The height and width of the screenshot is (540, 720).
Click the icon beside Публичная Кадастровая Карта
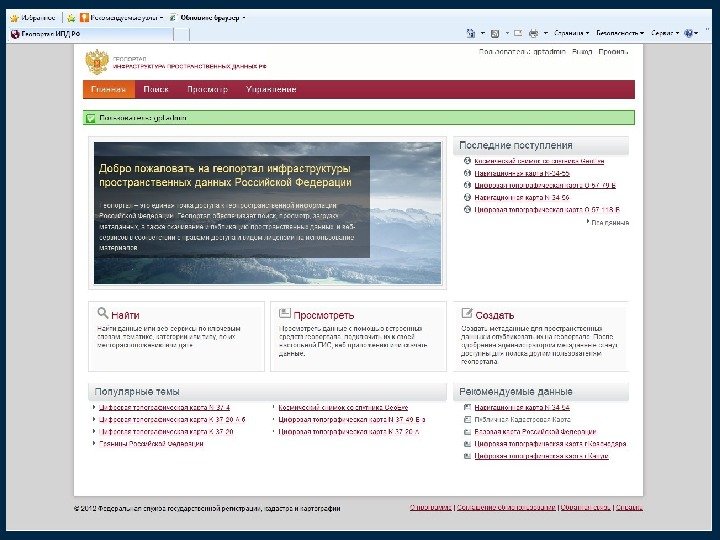[467, 419]
